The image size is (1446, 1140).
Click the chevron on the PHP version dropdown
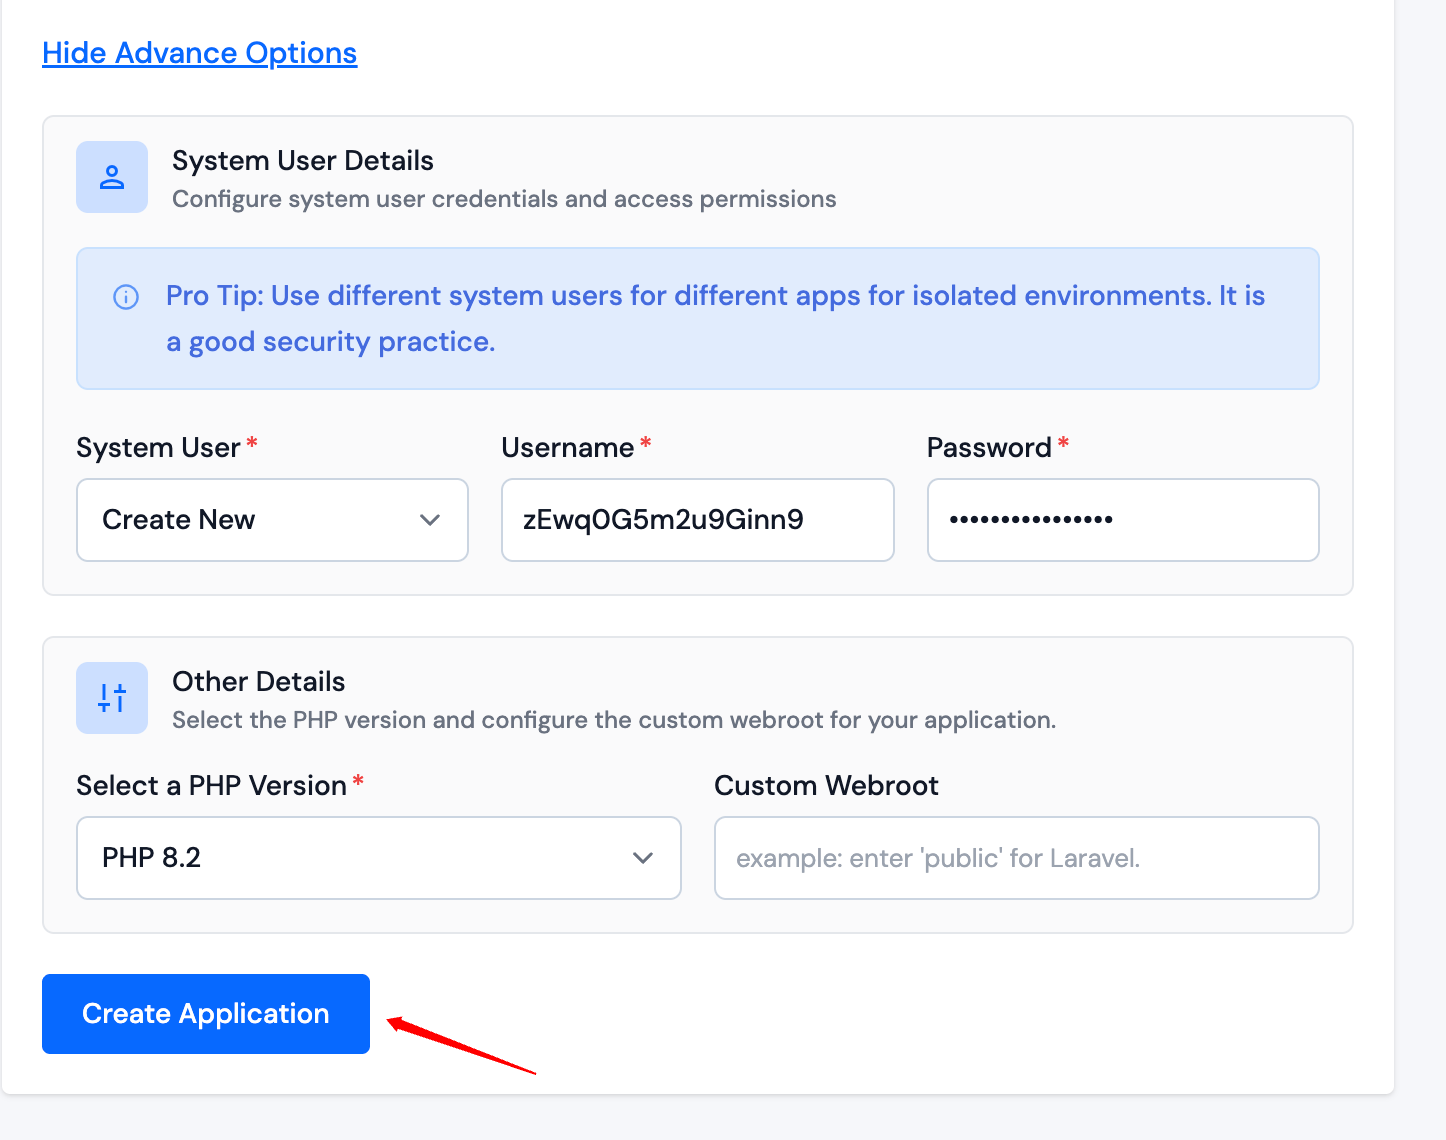click(x=643, y=858)
